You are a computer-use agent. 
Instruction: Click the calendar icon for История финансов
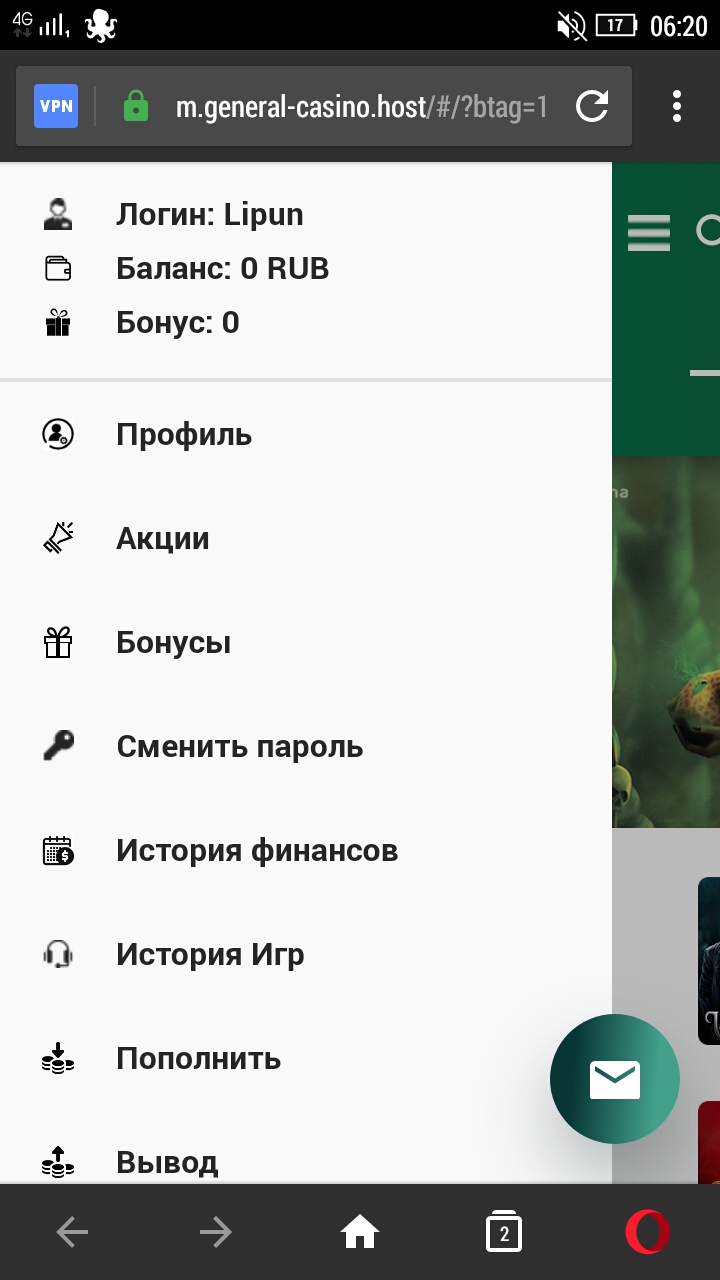coord(58,850)
